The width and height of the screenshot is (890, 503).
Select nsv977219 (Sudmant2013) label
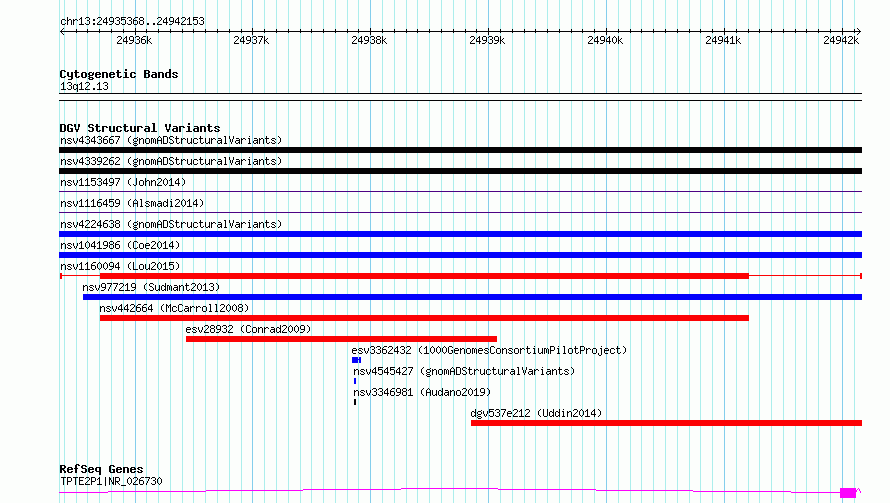tap(151, 287)
